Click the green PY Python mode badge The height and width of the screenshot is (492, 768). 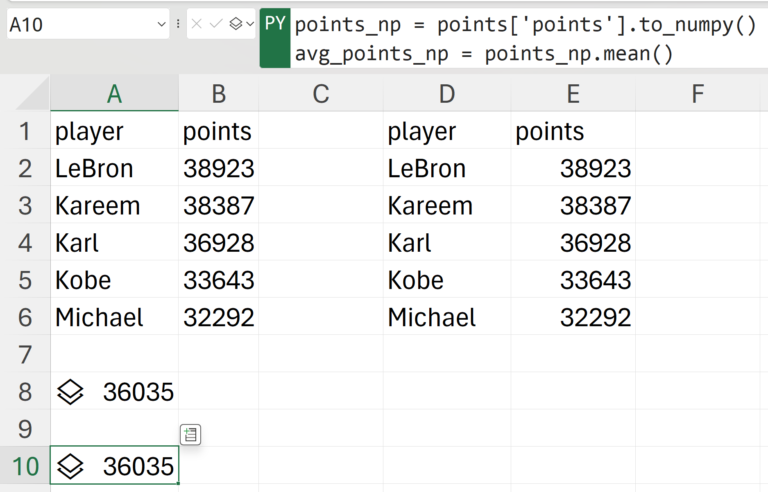275,23
